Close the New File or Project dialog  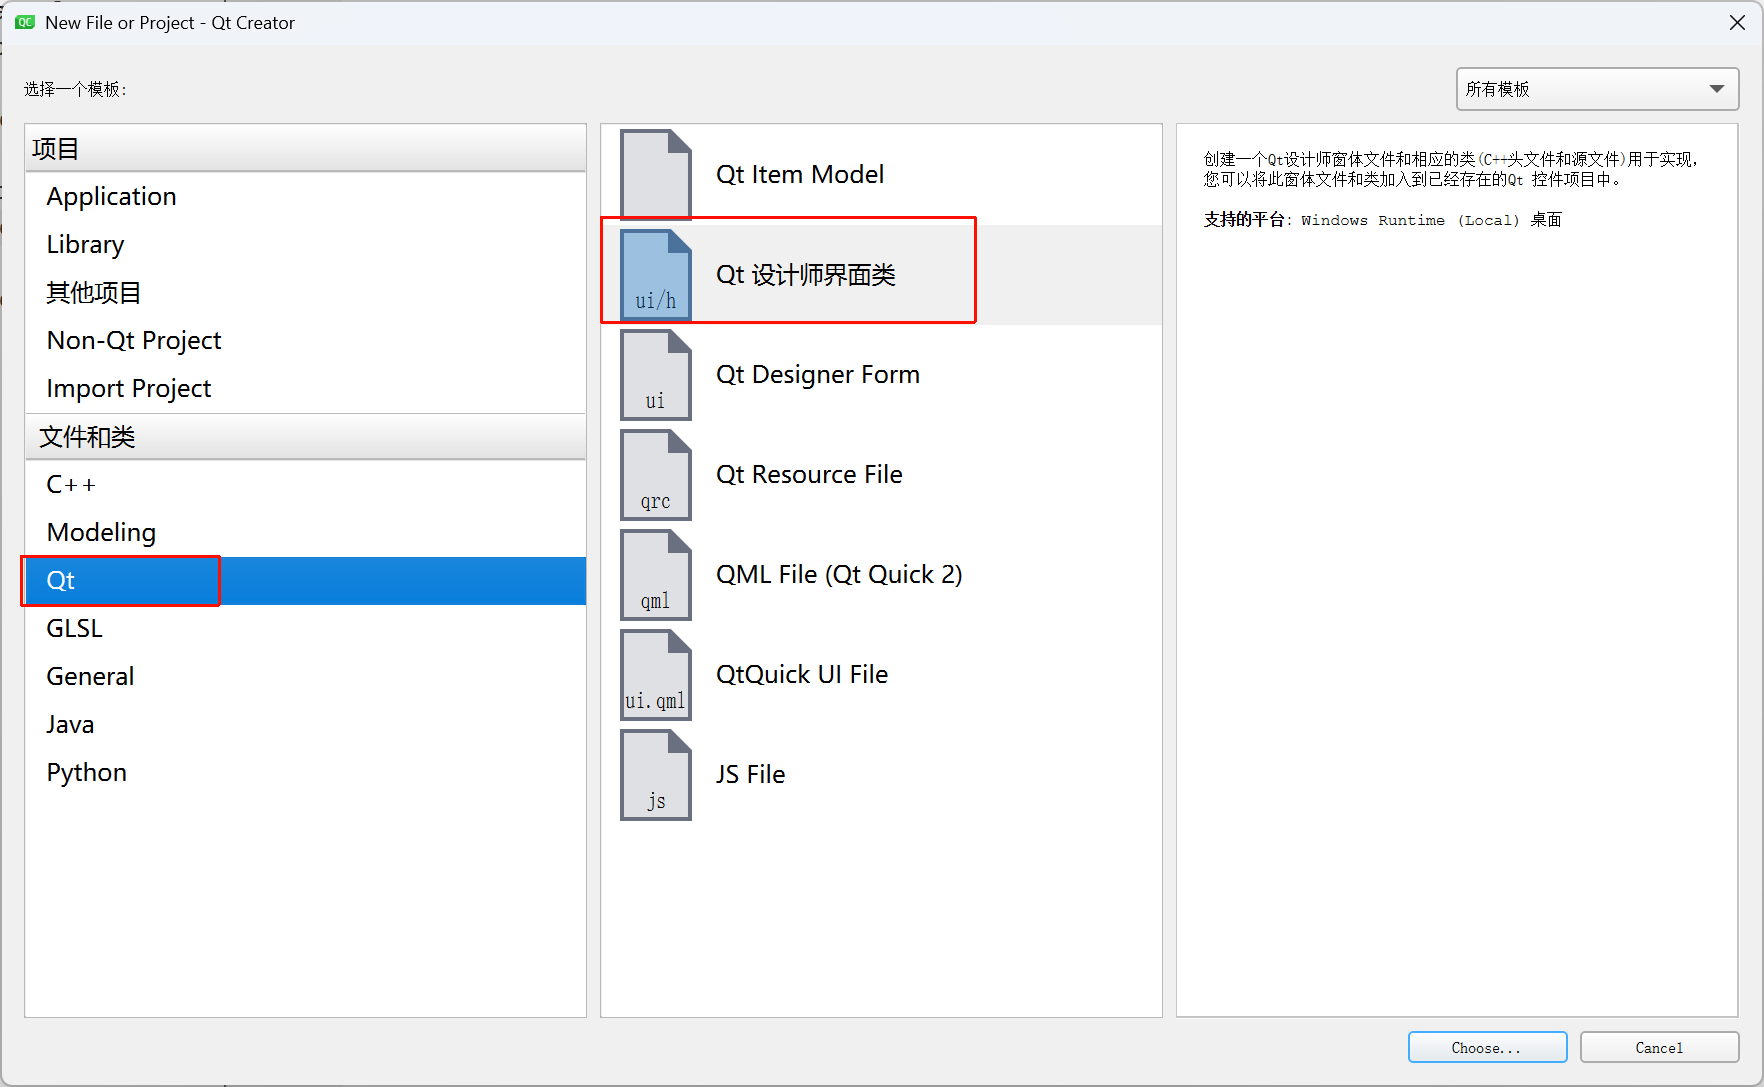1737,22
